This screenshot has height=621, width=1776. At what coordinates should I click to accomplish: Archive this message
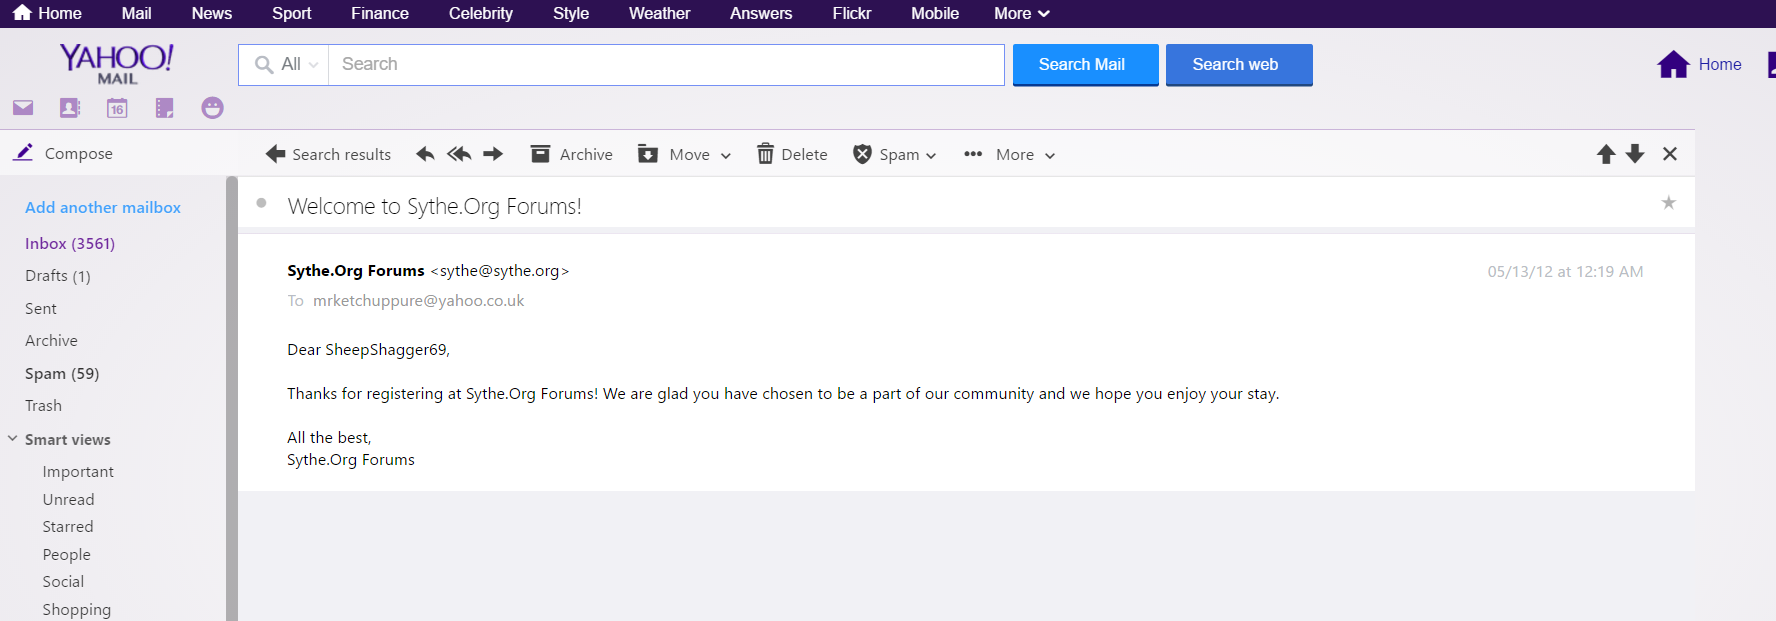pos(571,154)
